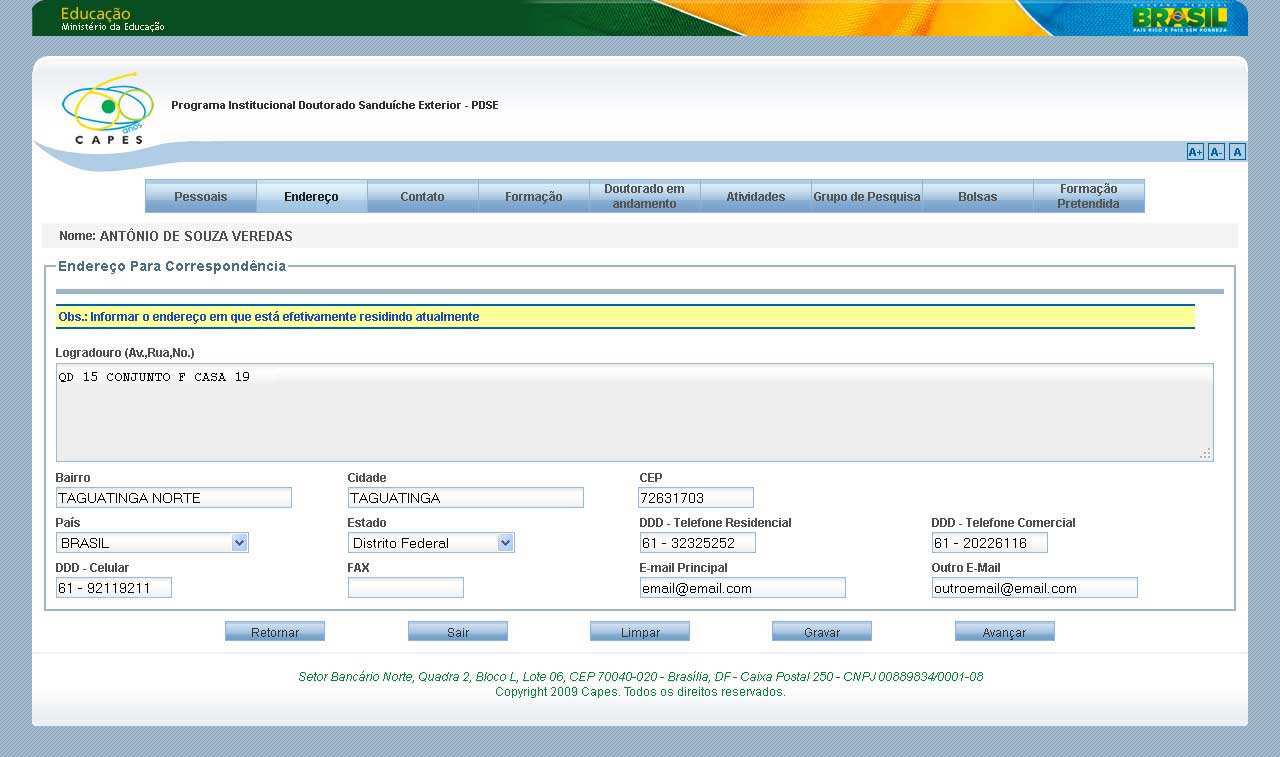Click the Telefone Comercial field
The width and height of the screenshot is (1280, 757).
coord(990,543)
